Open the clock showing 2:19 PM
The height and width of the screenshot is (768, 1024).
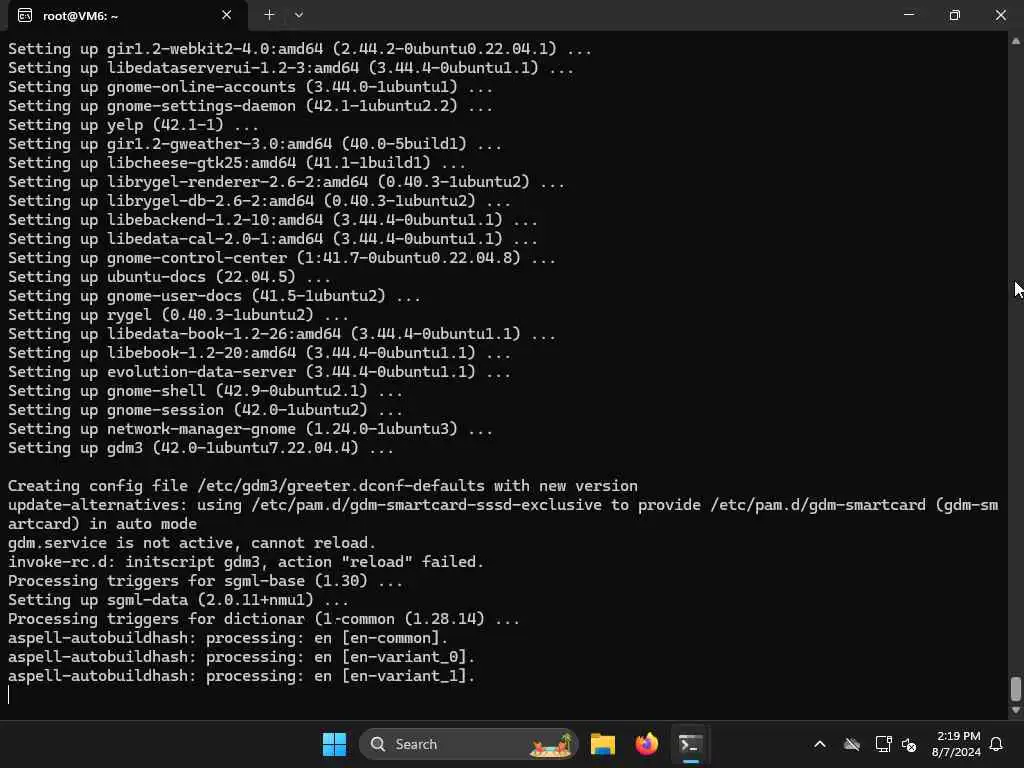(x=957, y=744)
